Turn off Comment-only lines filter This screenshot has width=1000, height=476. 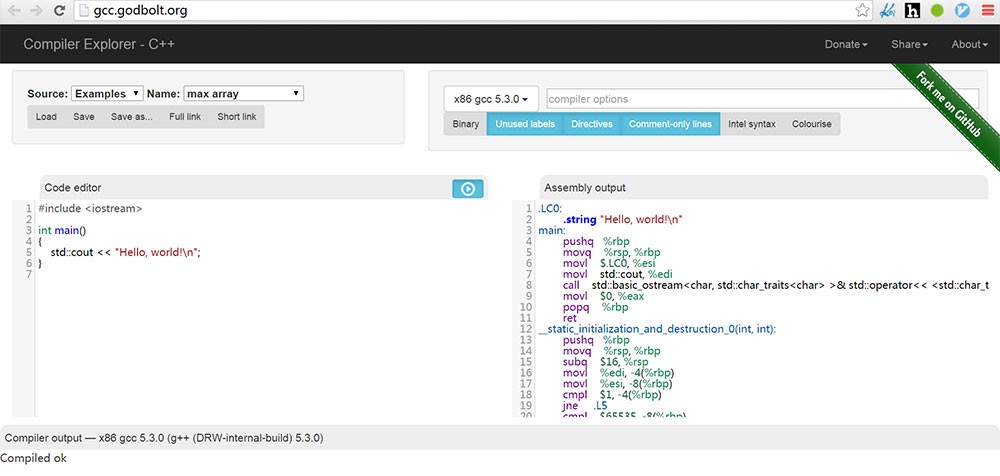[670, 124]
